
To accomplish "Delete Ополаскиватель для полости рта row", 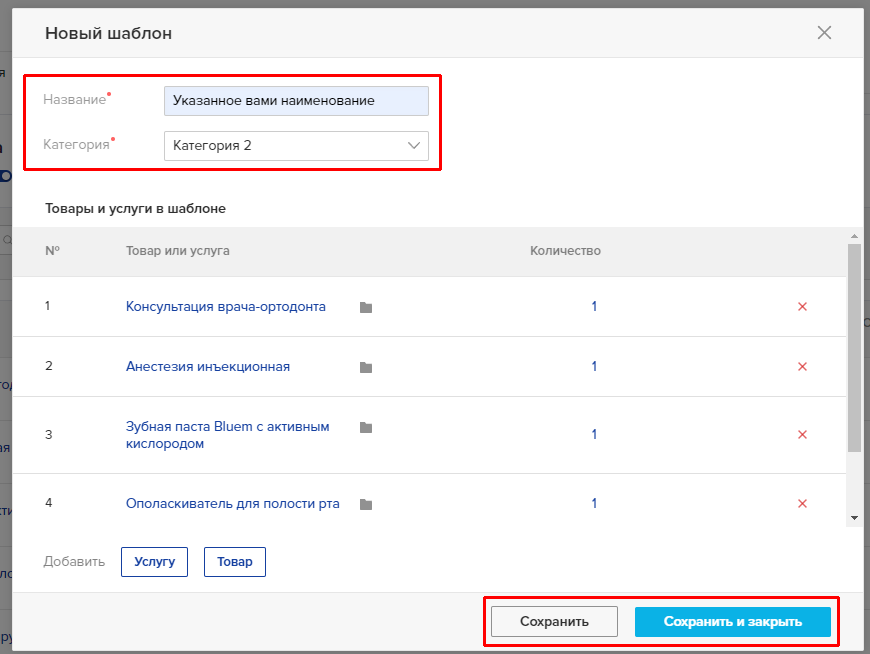I will point(802,504).
